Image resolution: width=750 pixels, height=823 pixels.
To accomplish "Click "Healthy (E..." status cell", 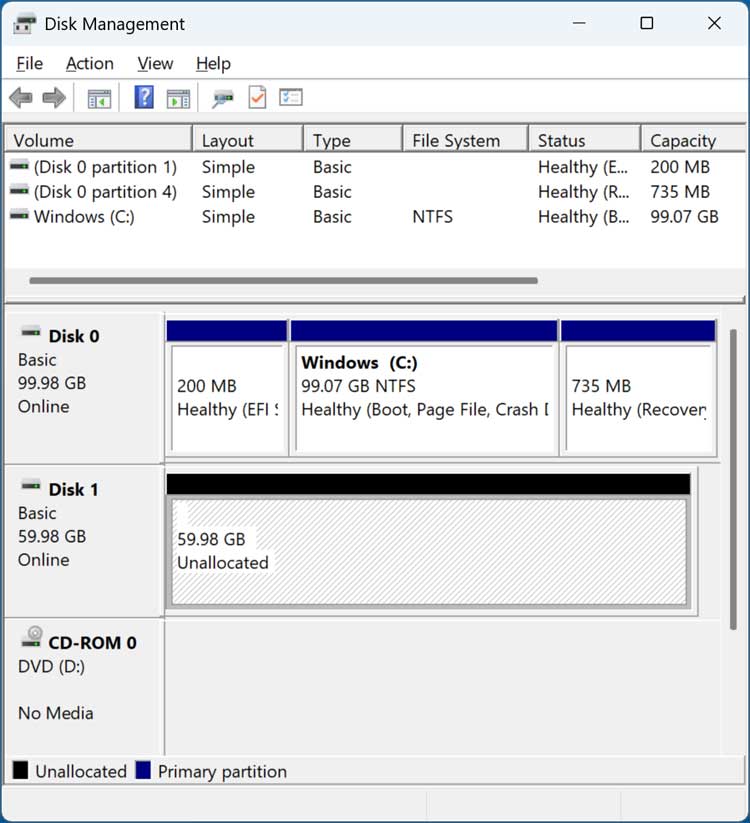I will (584, 167).
